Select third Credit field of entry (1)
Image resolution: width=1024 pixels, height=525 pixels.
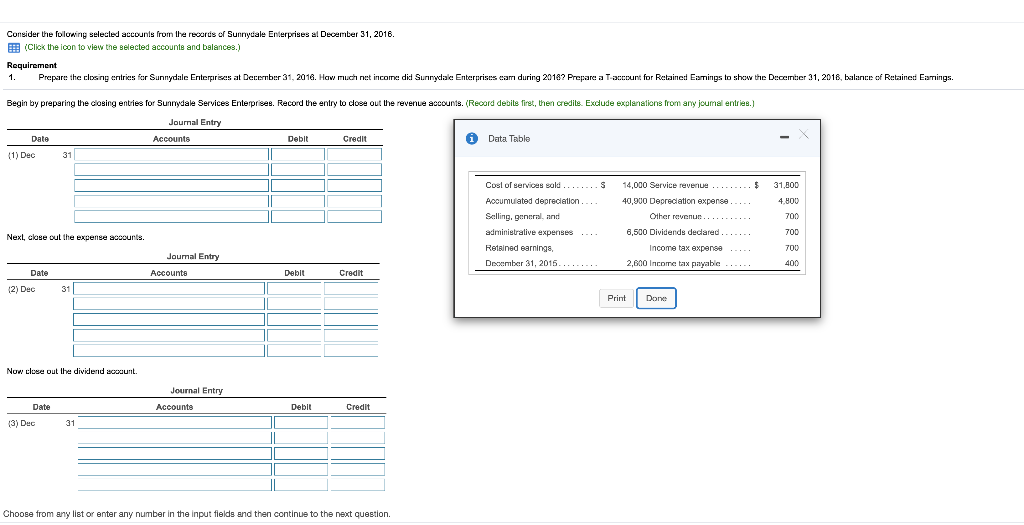click(x=355, y=185)
